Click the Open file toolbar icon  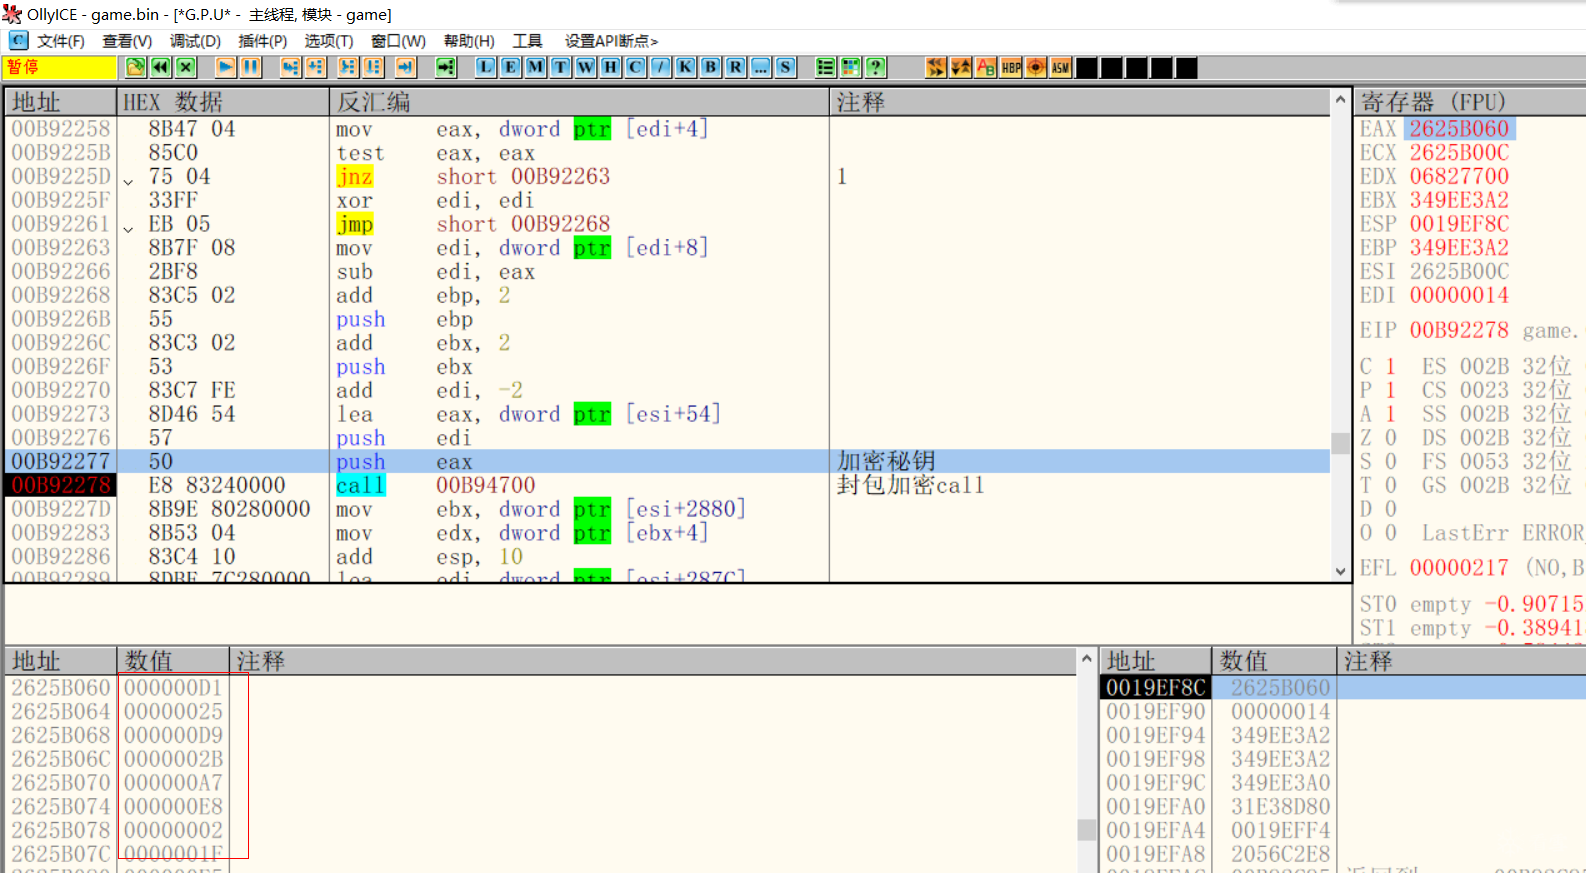coord(135,67)
